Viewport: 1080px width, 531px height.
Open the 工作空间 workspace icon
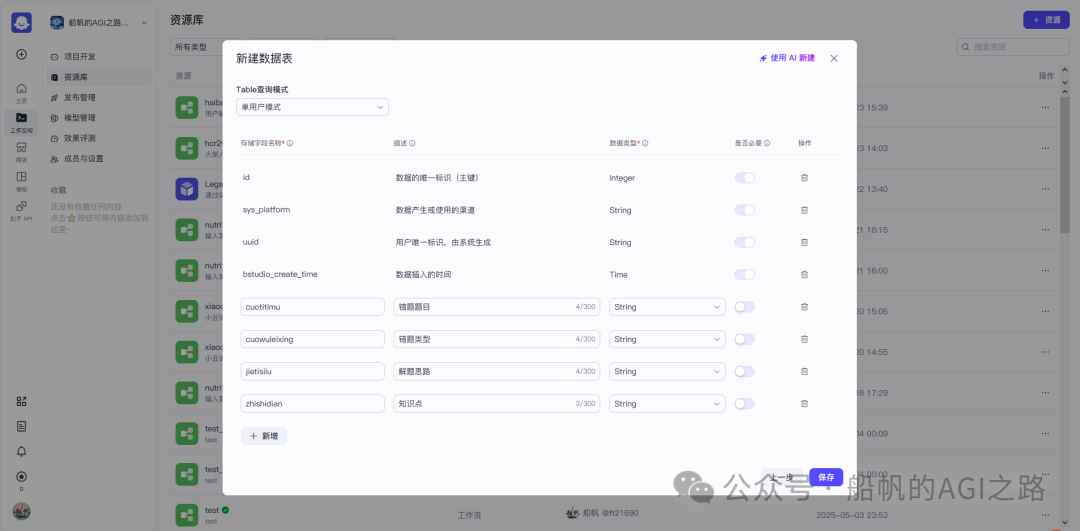click(x=21, y=122)
